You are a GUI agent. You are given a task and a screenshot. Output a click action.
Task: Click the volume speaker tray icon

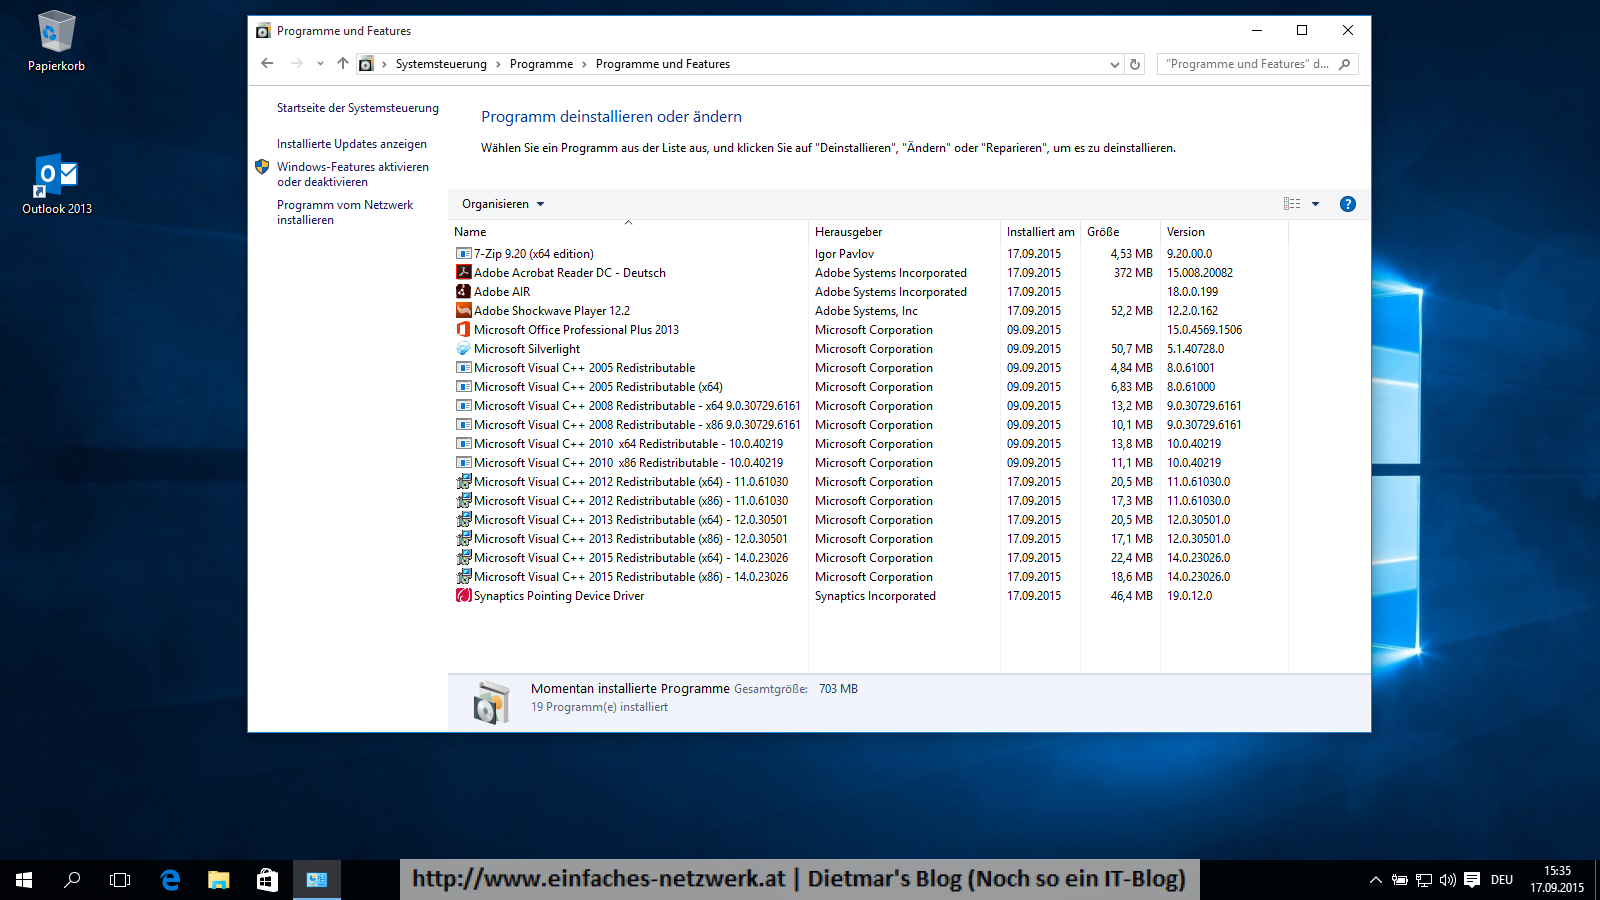tap(1448, 880)
